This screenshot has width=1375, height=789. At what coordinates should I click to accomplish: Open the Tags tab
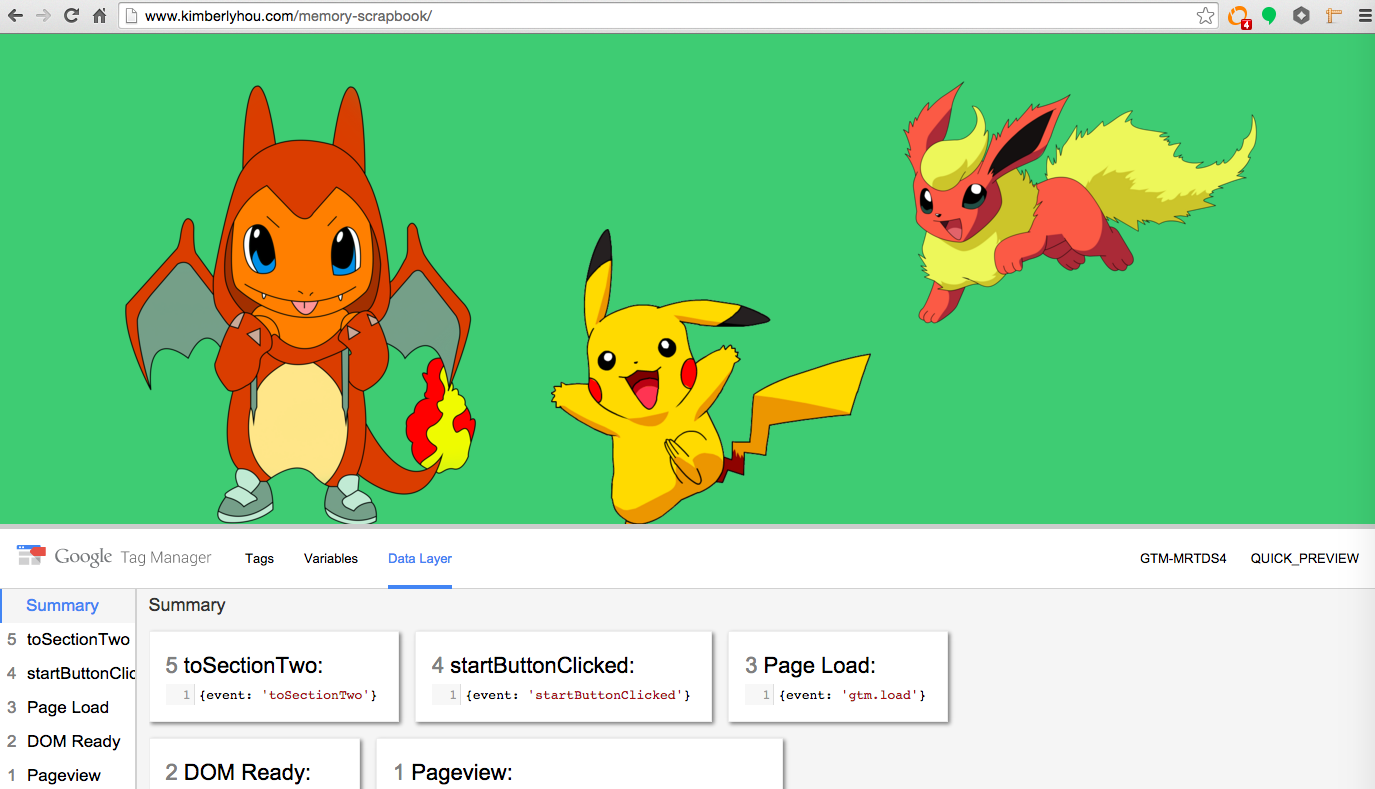click(x=259, y=558)
